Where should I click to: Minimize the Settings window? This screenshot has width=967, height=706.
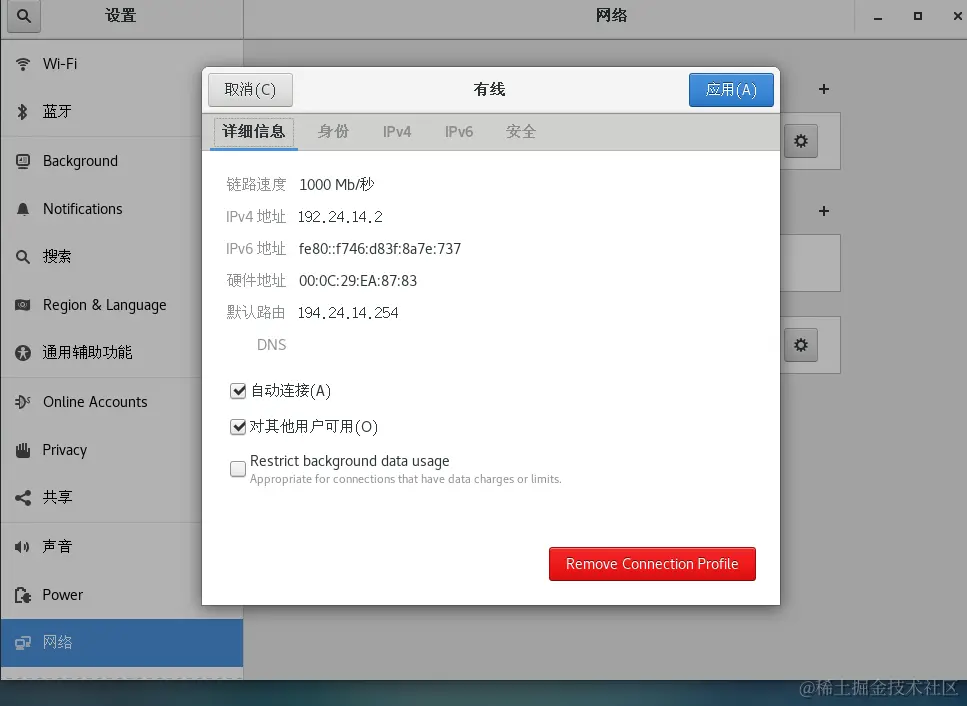pos(878,17)
